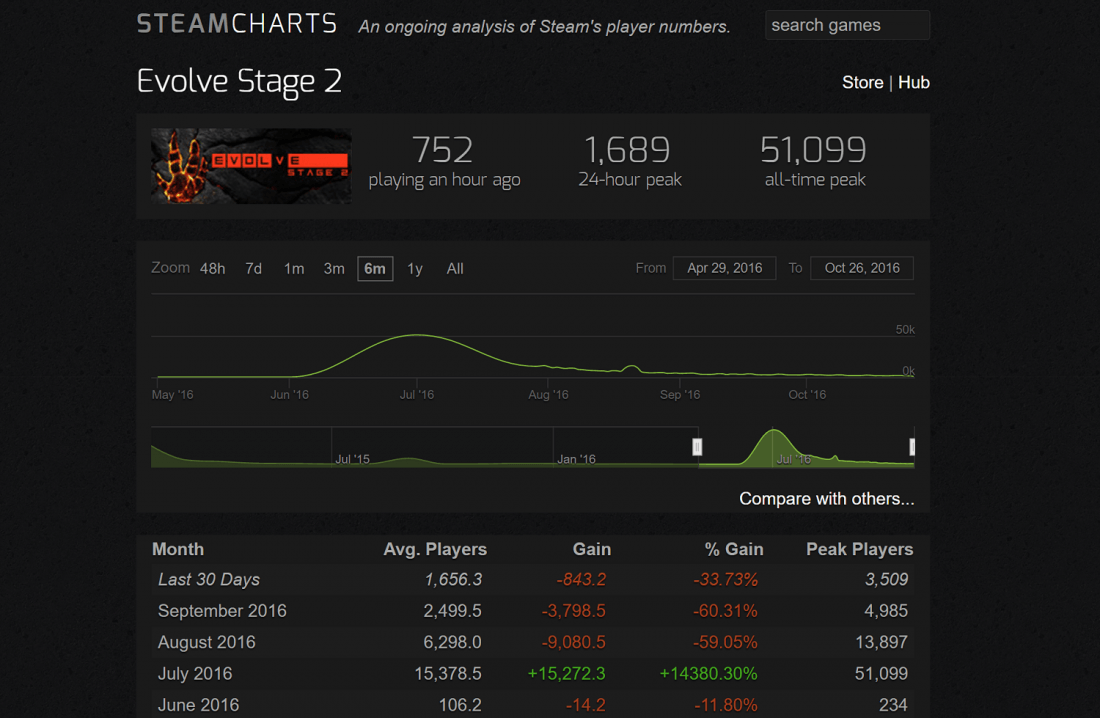Click the +14380.30% gain value
The image size is (1100, 718).
[709, 674]
